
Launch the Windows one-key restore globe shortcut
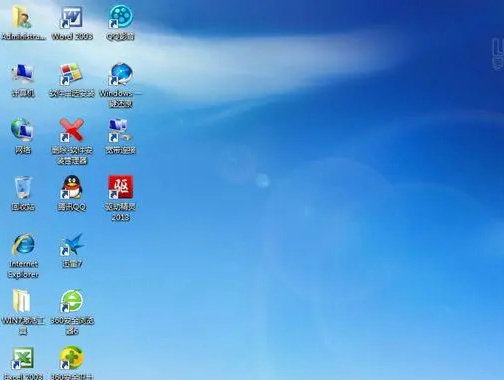121,74
